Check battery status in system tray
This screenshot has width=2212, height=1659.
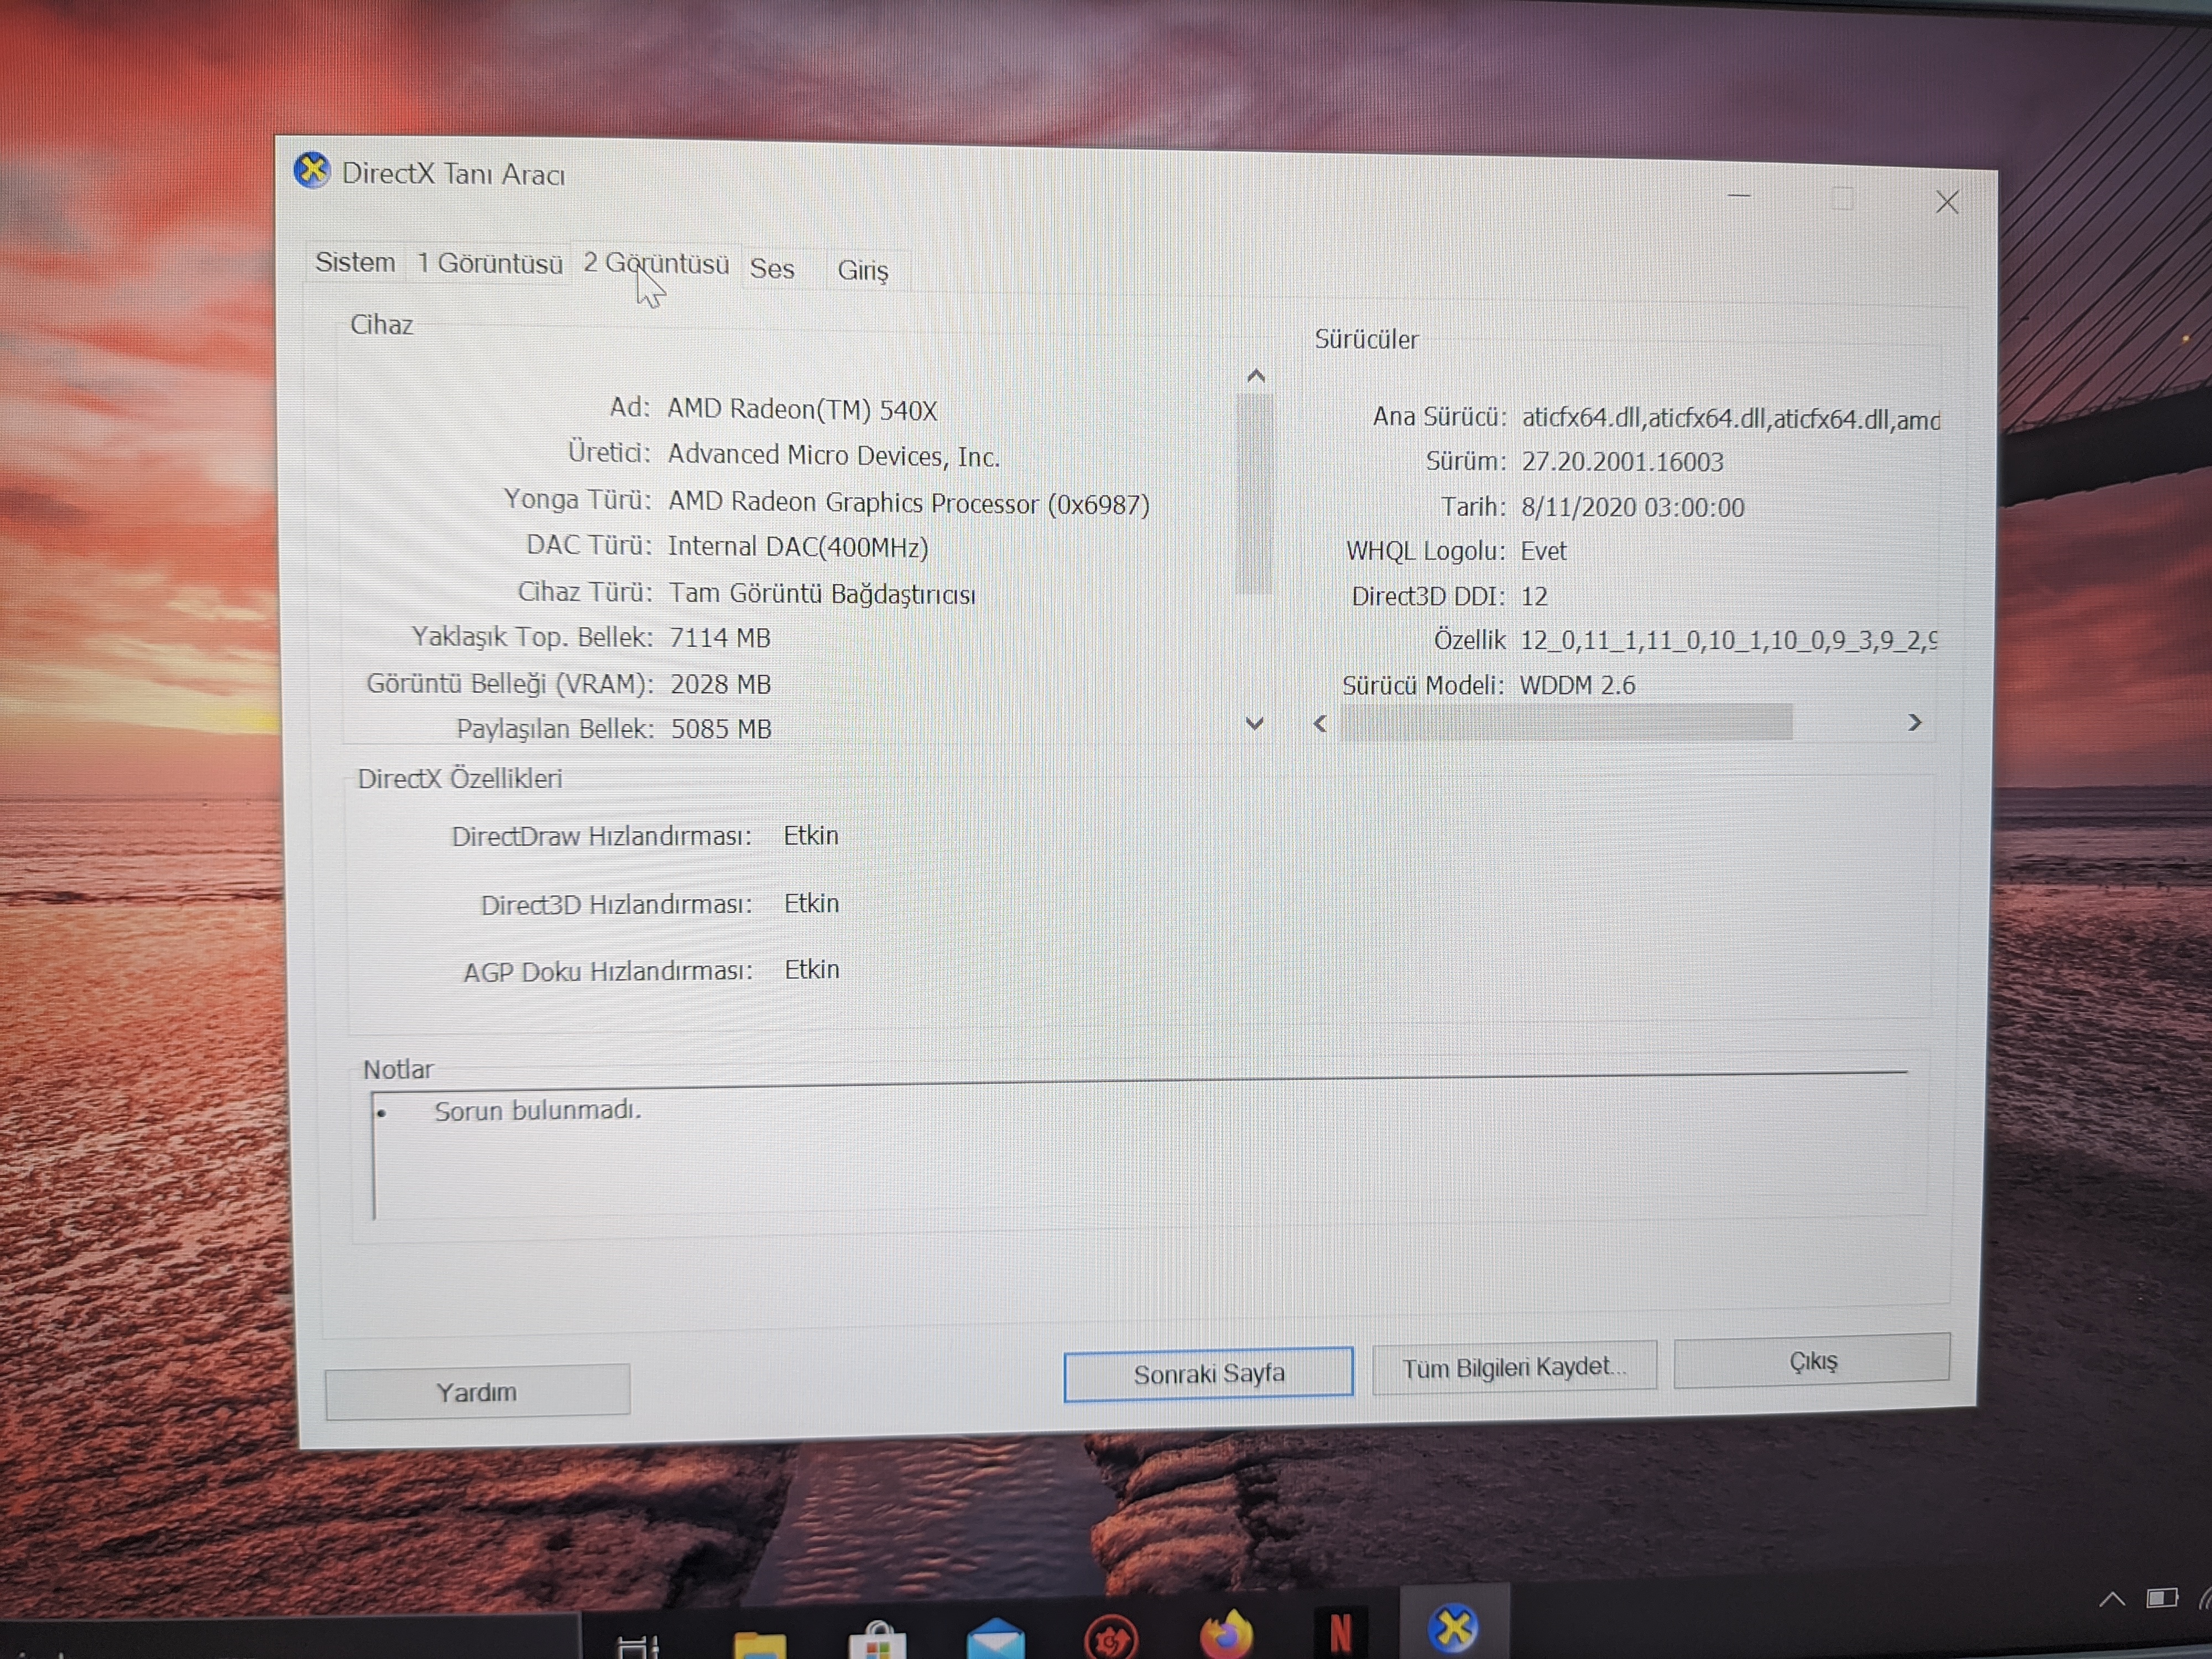[x=2162, y=1598]
